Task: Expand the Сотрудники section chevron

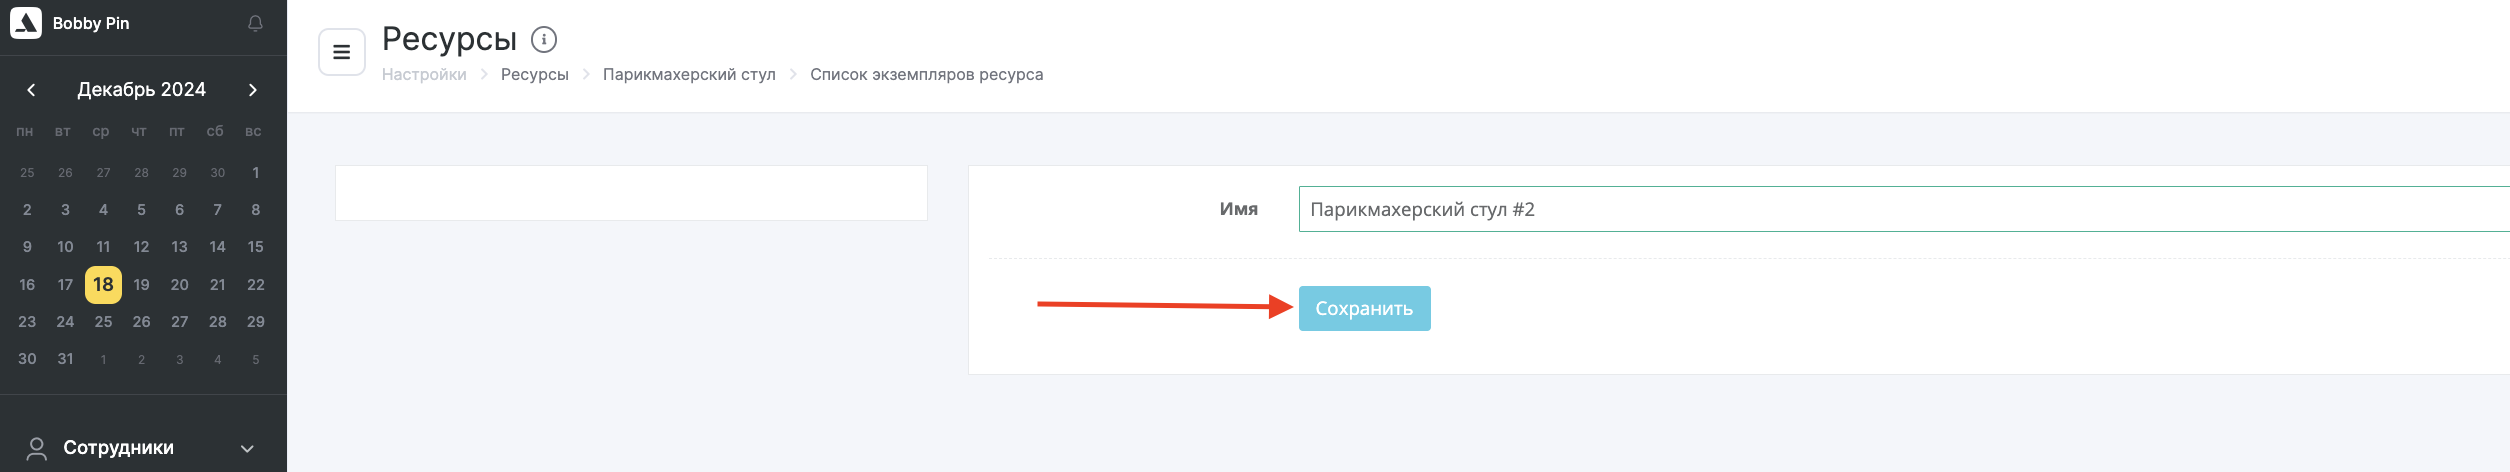Action: coord(248,449)
